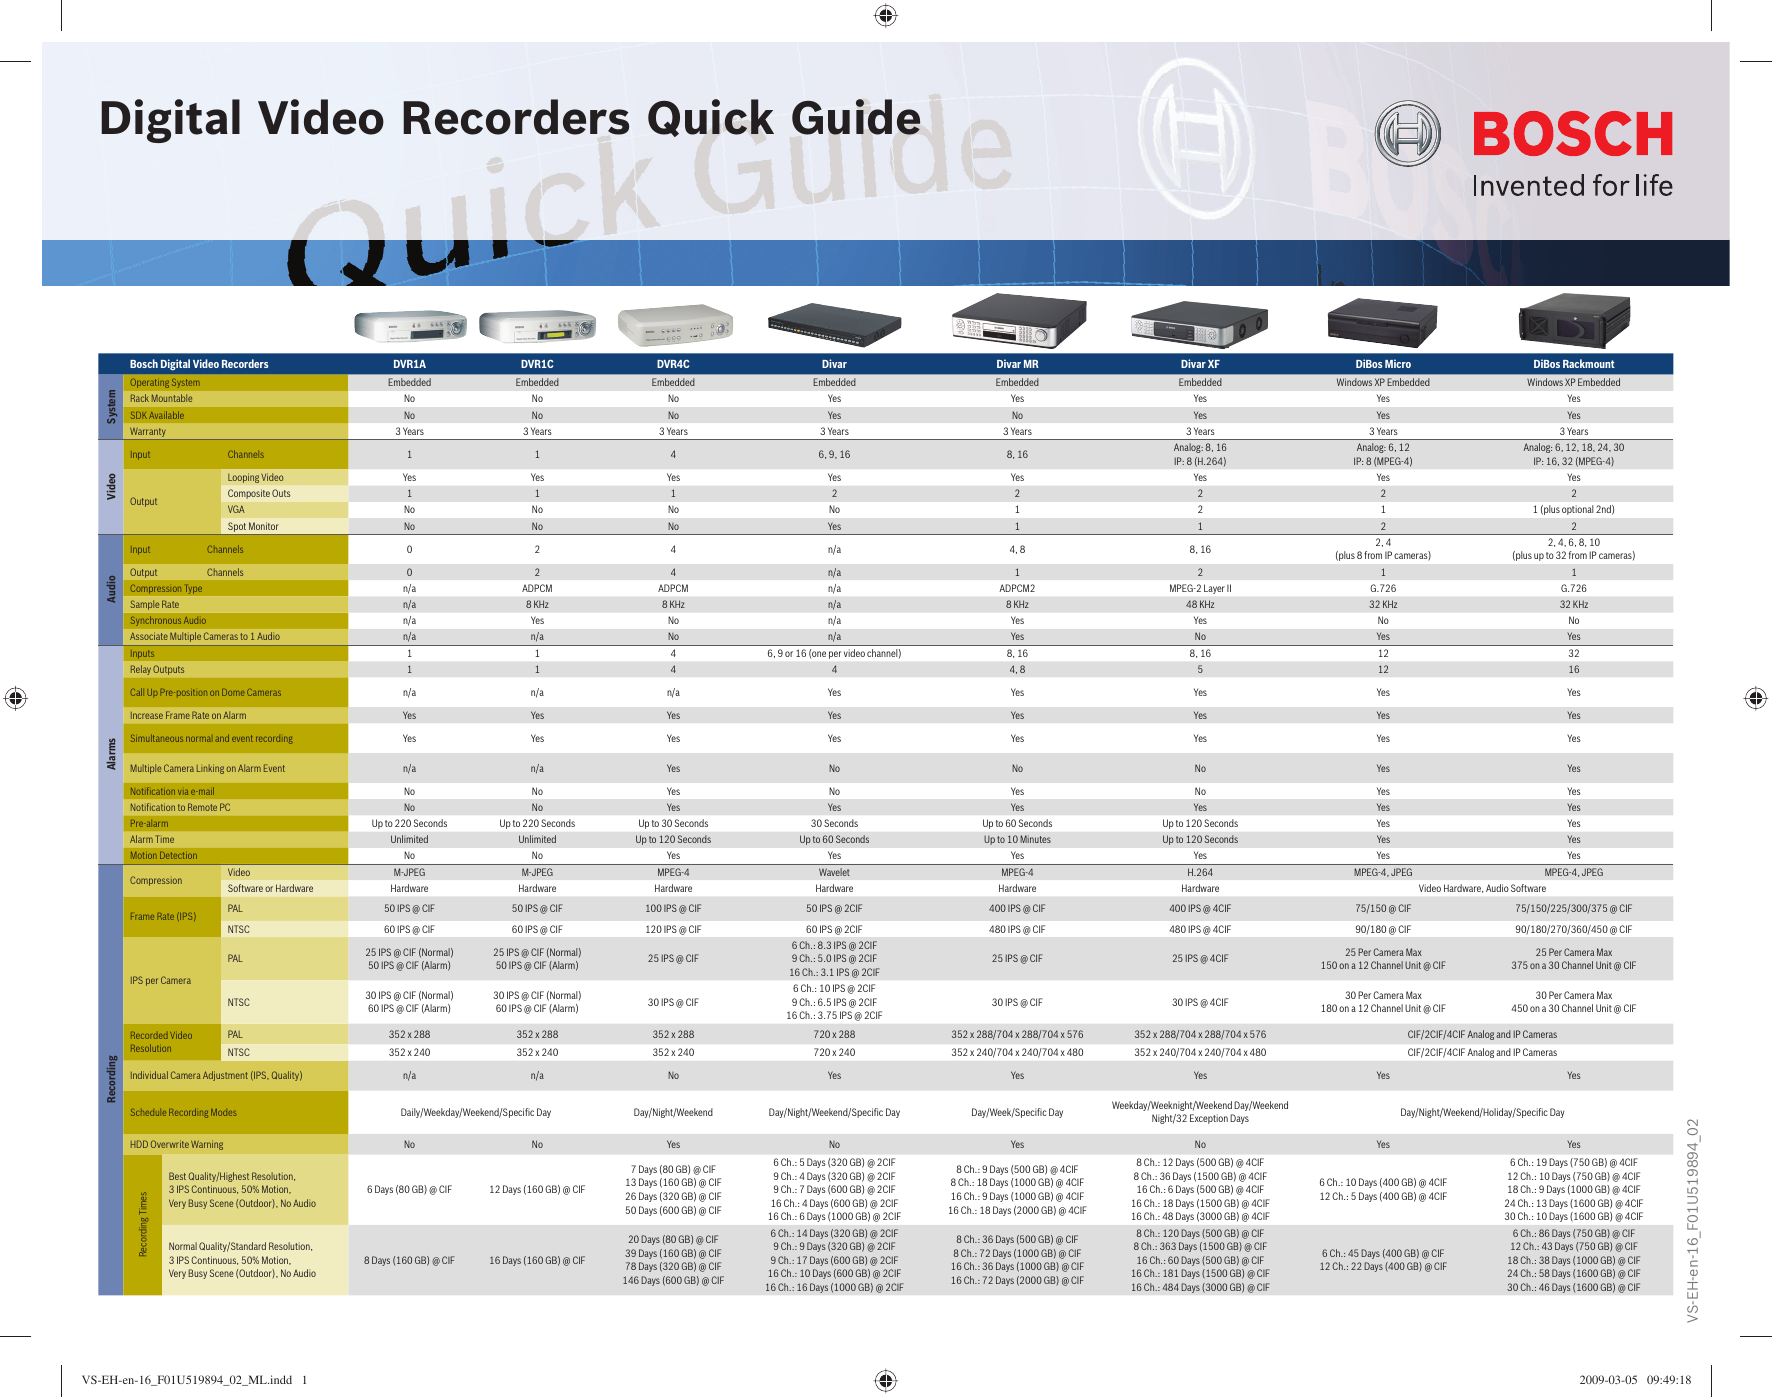
Task: Click the 'H.264' video compression cell
Action: point(1200,873)
